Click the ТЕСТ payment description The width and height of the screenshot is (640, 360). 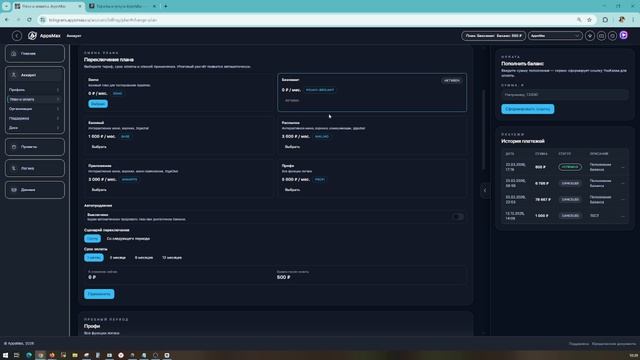[x=594, y=216]
